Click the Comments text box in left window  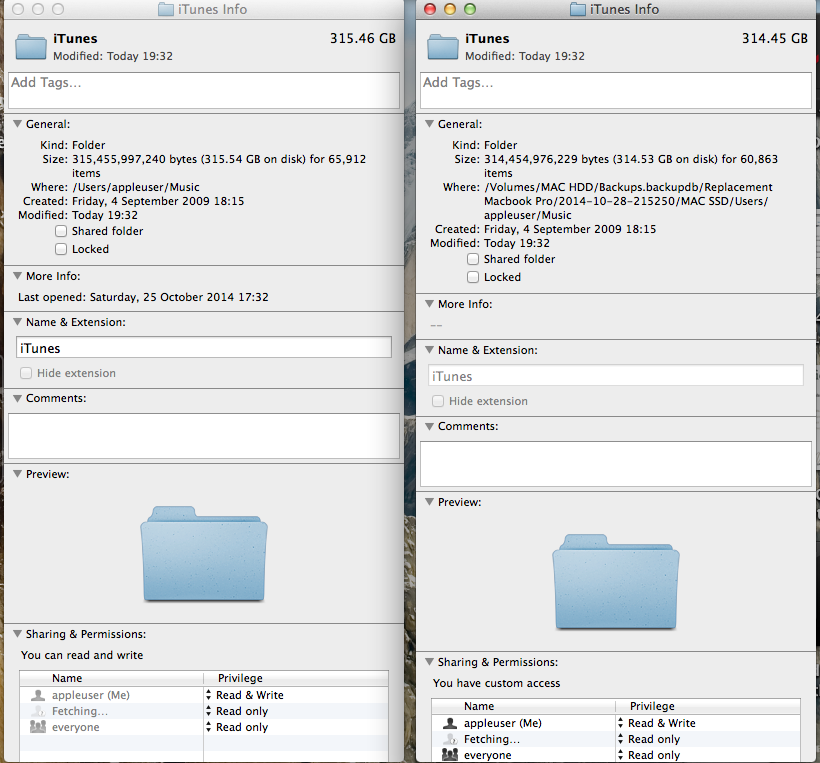click(x=204, y=436)
